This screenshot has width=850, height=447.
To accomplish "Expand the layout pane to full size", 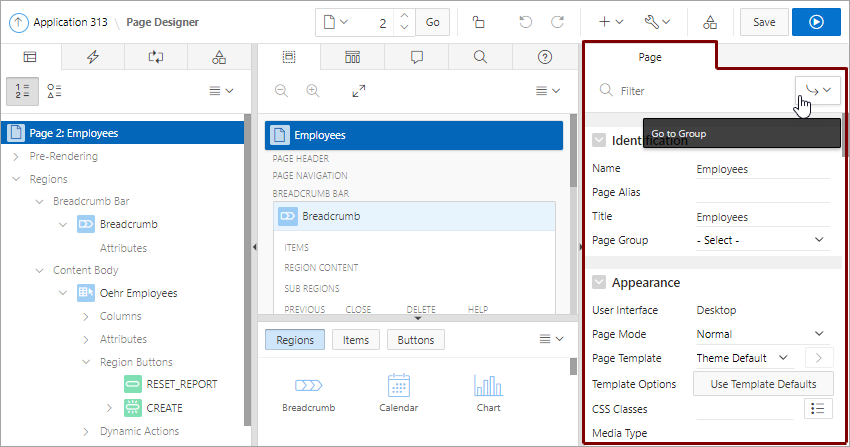I will coord(358,91).
